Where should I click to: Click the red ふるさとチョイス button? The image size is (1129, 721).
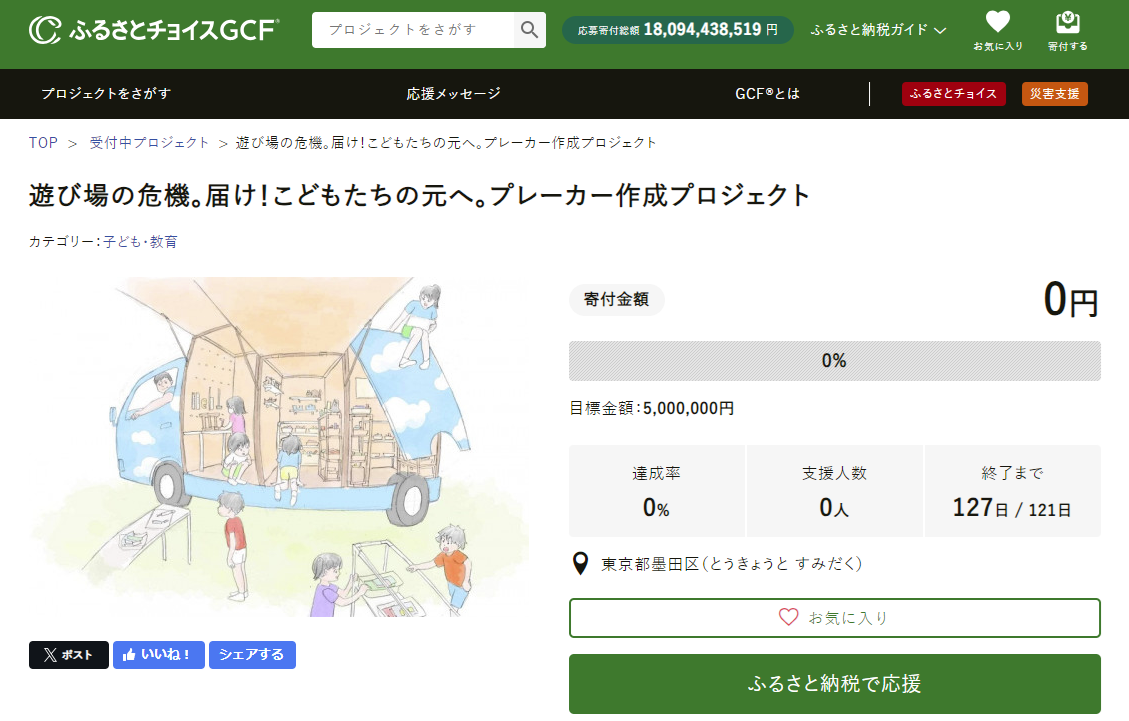[953, 94]
